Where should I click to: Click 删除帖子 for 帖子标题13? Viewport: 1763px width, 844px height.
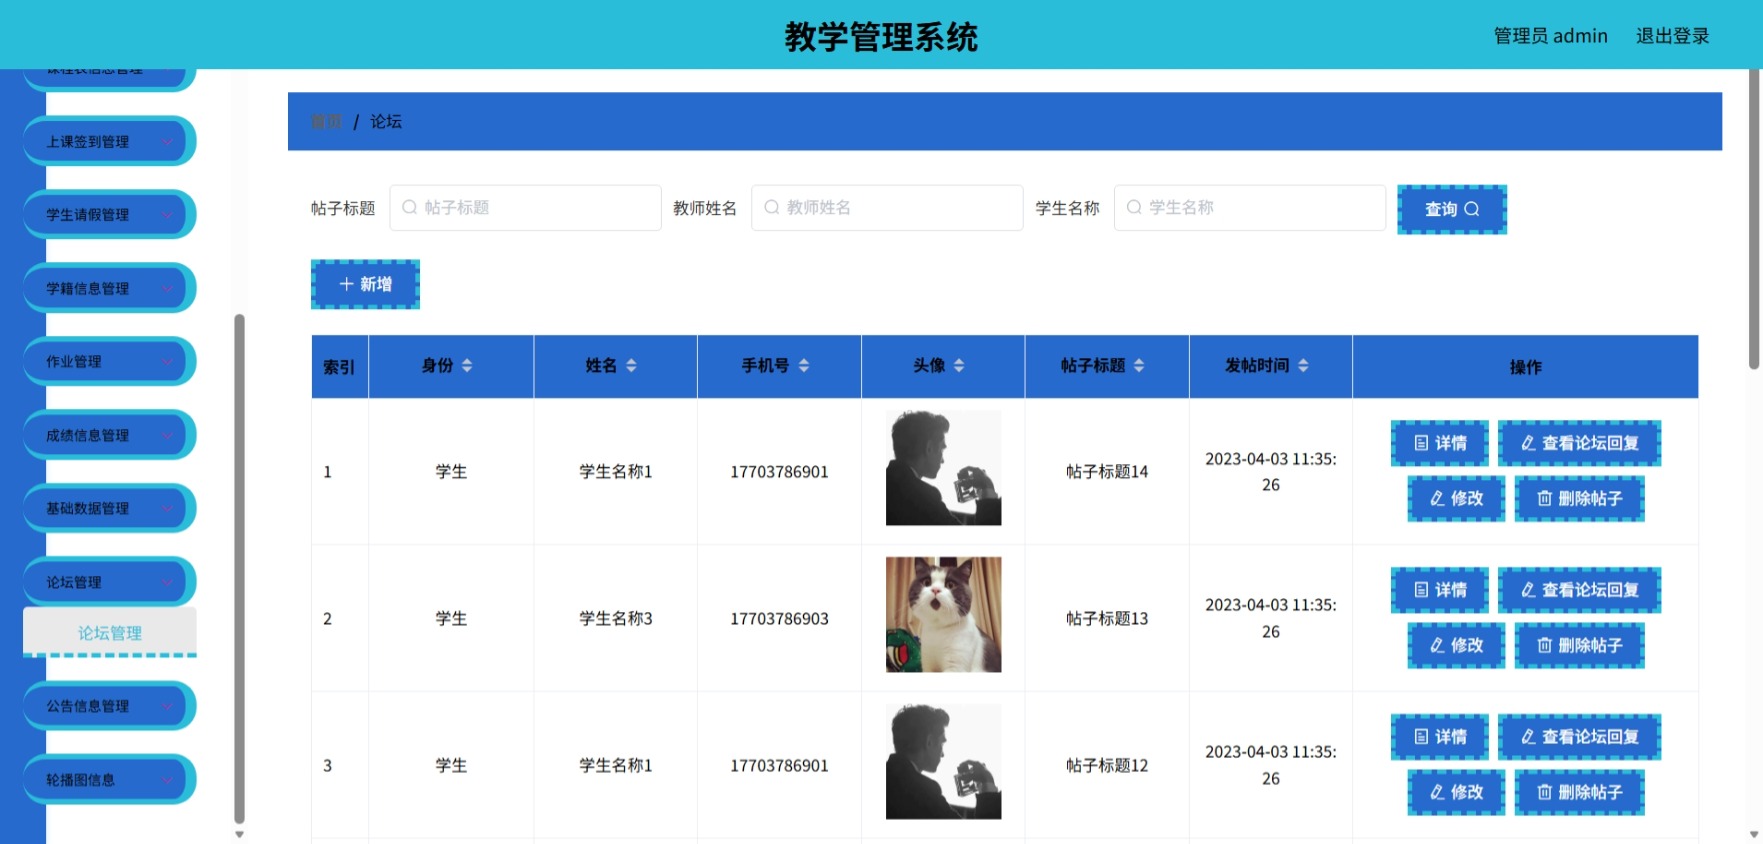(x=1579, y=645)
